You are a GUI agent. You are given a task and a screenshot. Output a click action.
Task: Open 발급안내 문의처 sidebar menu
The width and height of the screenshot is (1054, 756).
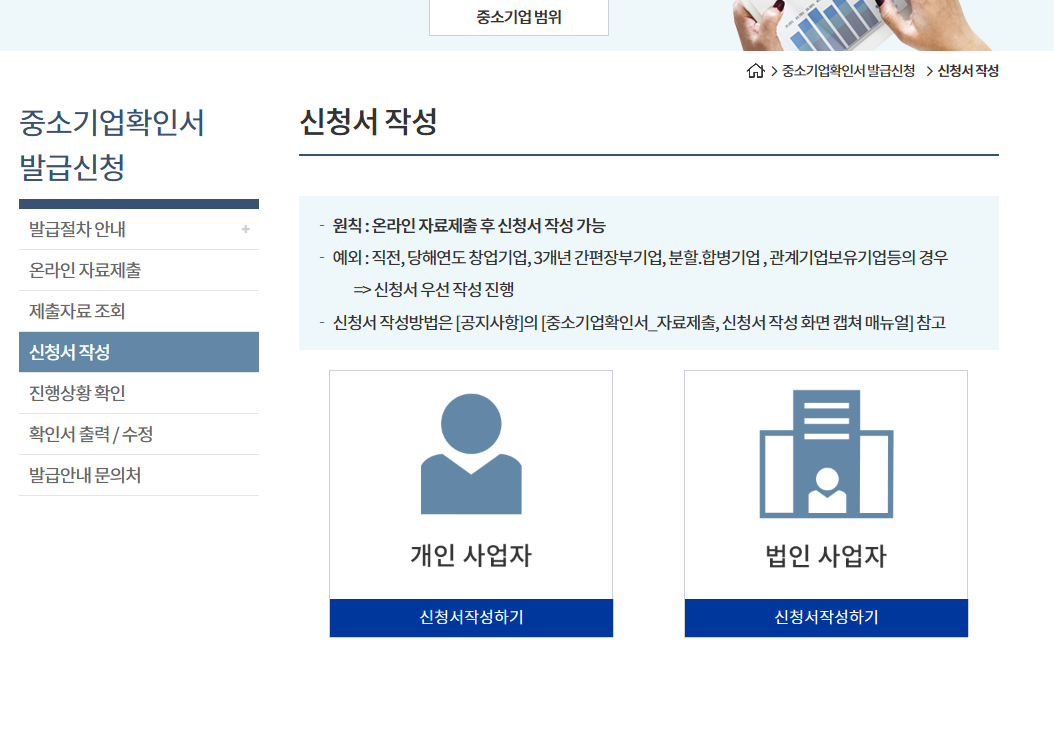tap(139, 475)
